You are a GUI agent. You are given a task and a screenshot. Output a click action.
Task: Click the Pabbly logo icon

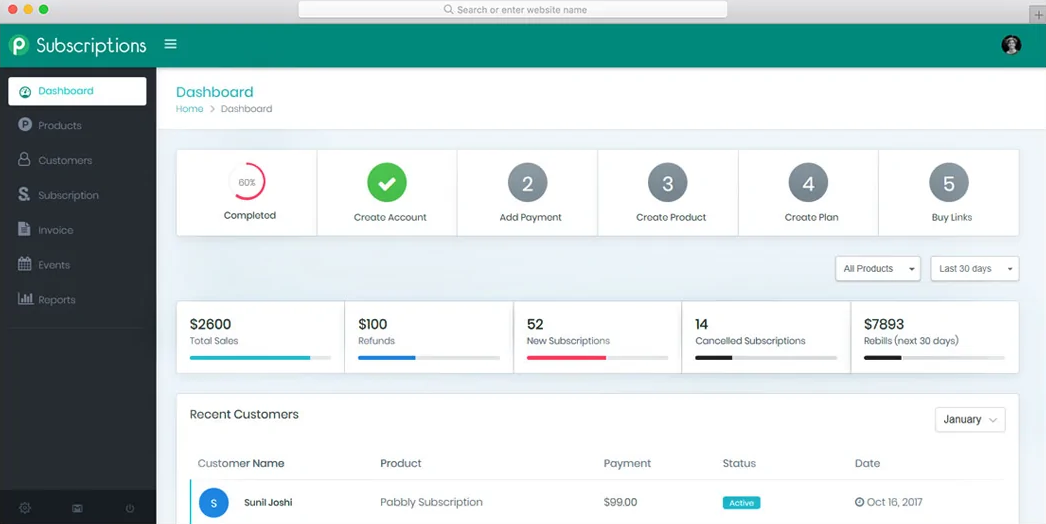pos(19,45)
